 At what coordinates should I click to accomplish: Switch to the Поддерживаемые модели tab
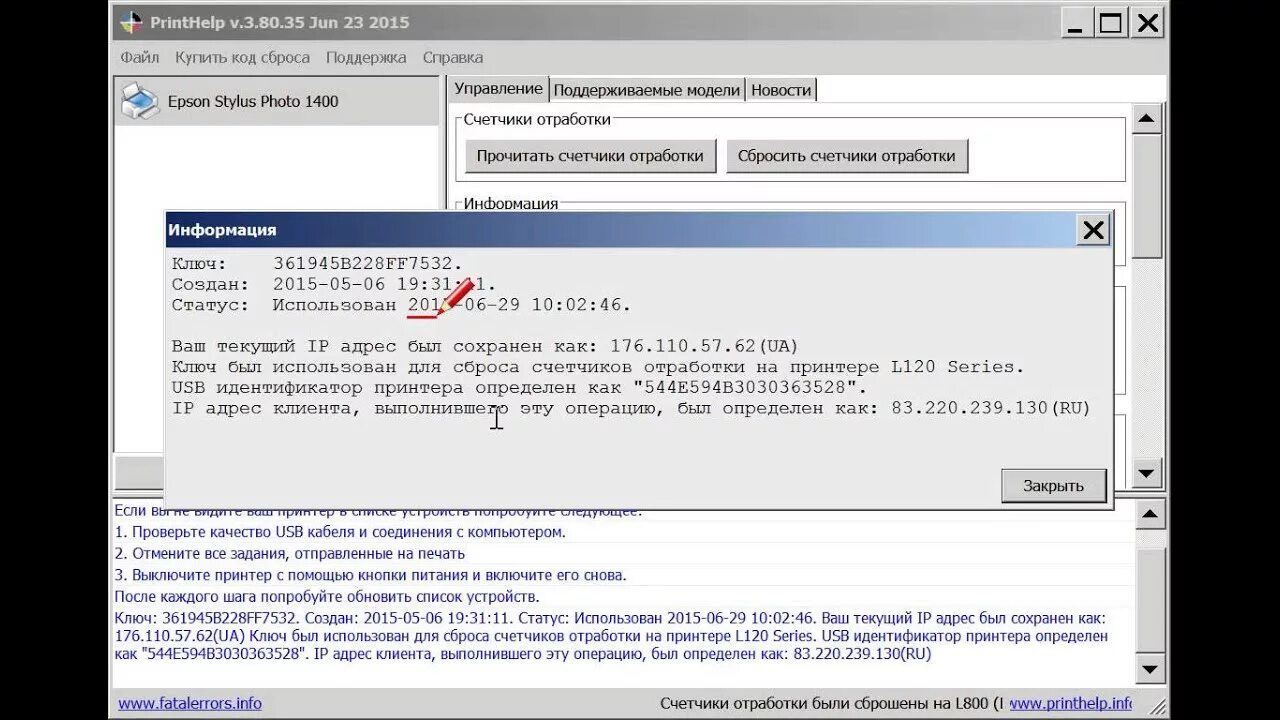point(647,90)
